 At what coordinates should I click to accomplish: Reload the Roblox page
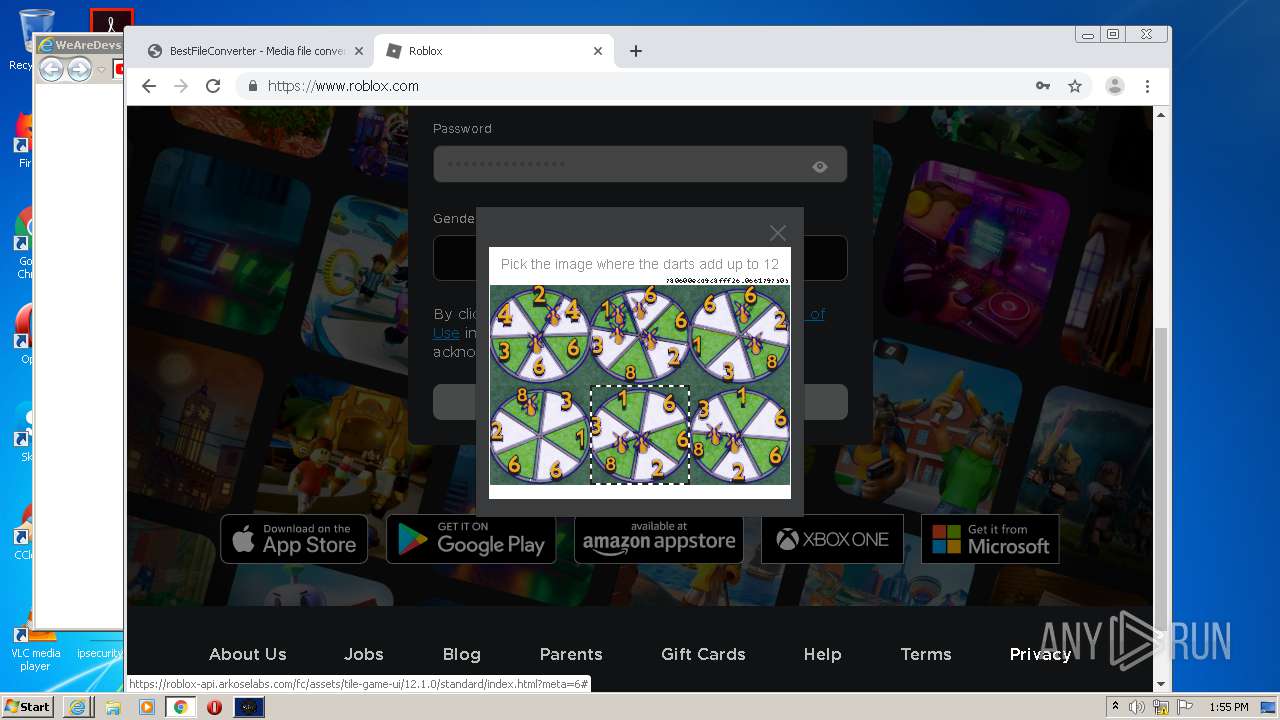tap(213, 86)
